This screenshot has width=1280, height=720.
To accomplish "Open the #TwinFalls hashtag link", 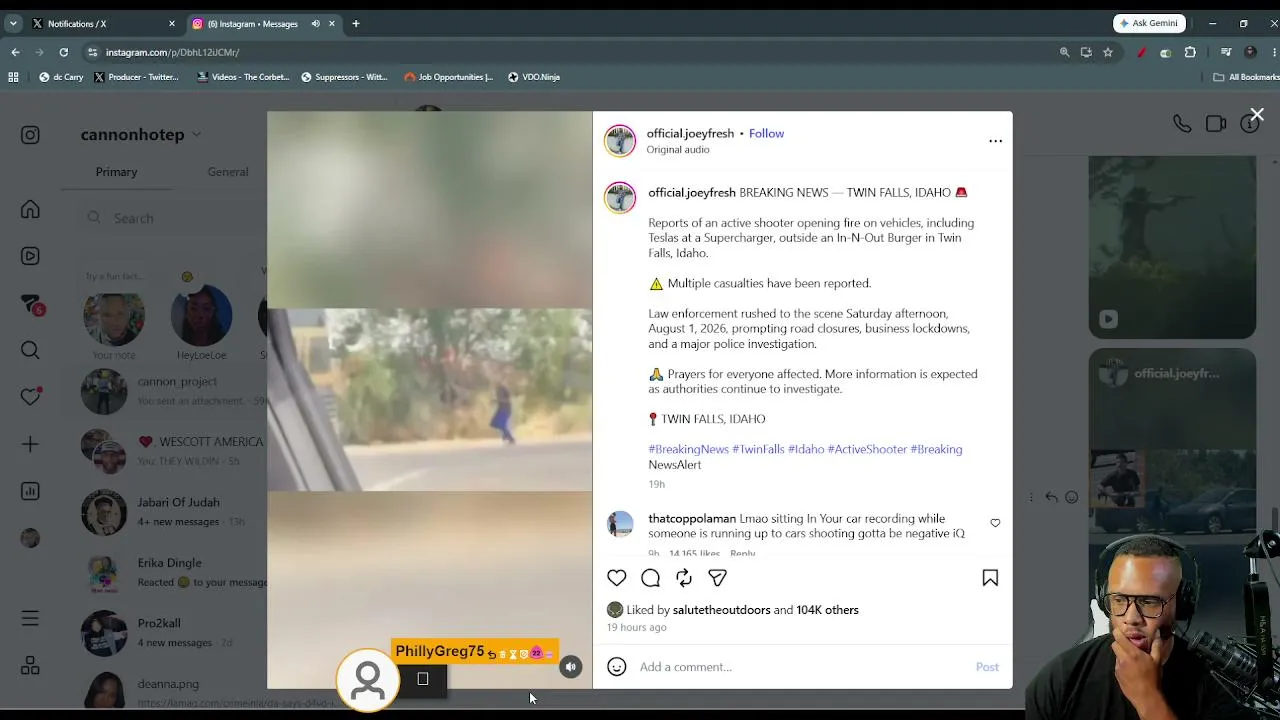I will [758, 449].
